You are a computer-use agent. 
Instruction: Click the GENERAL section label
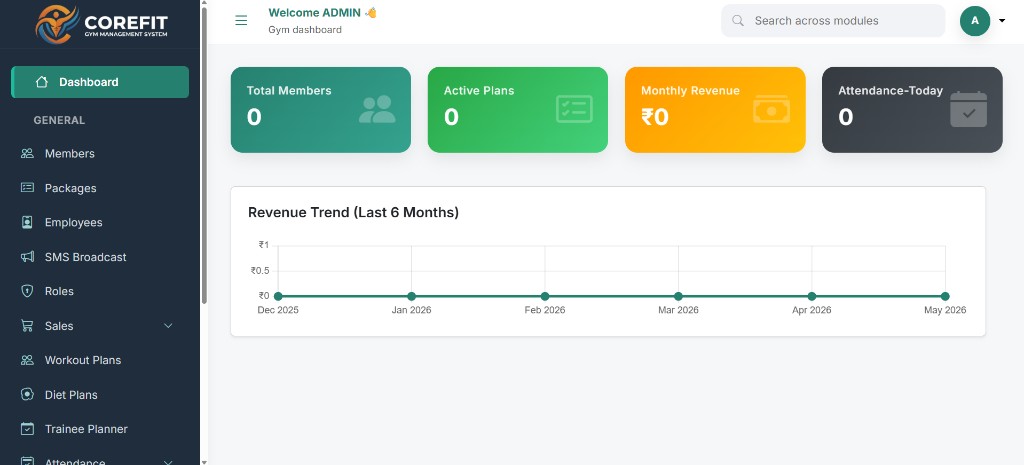click(59, 120)
